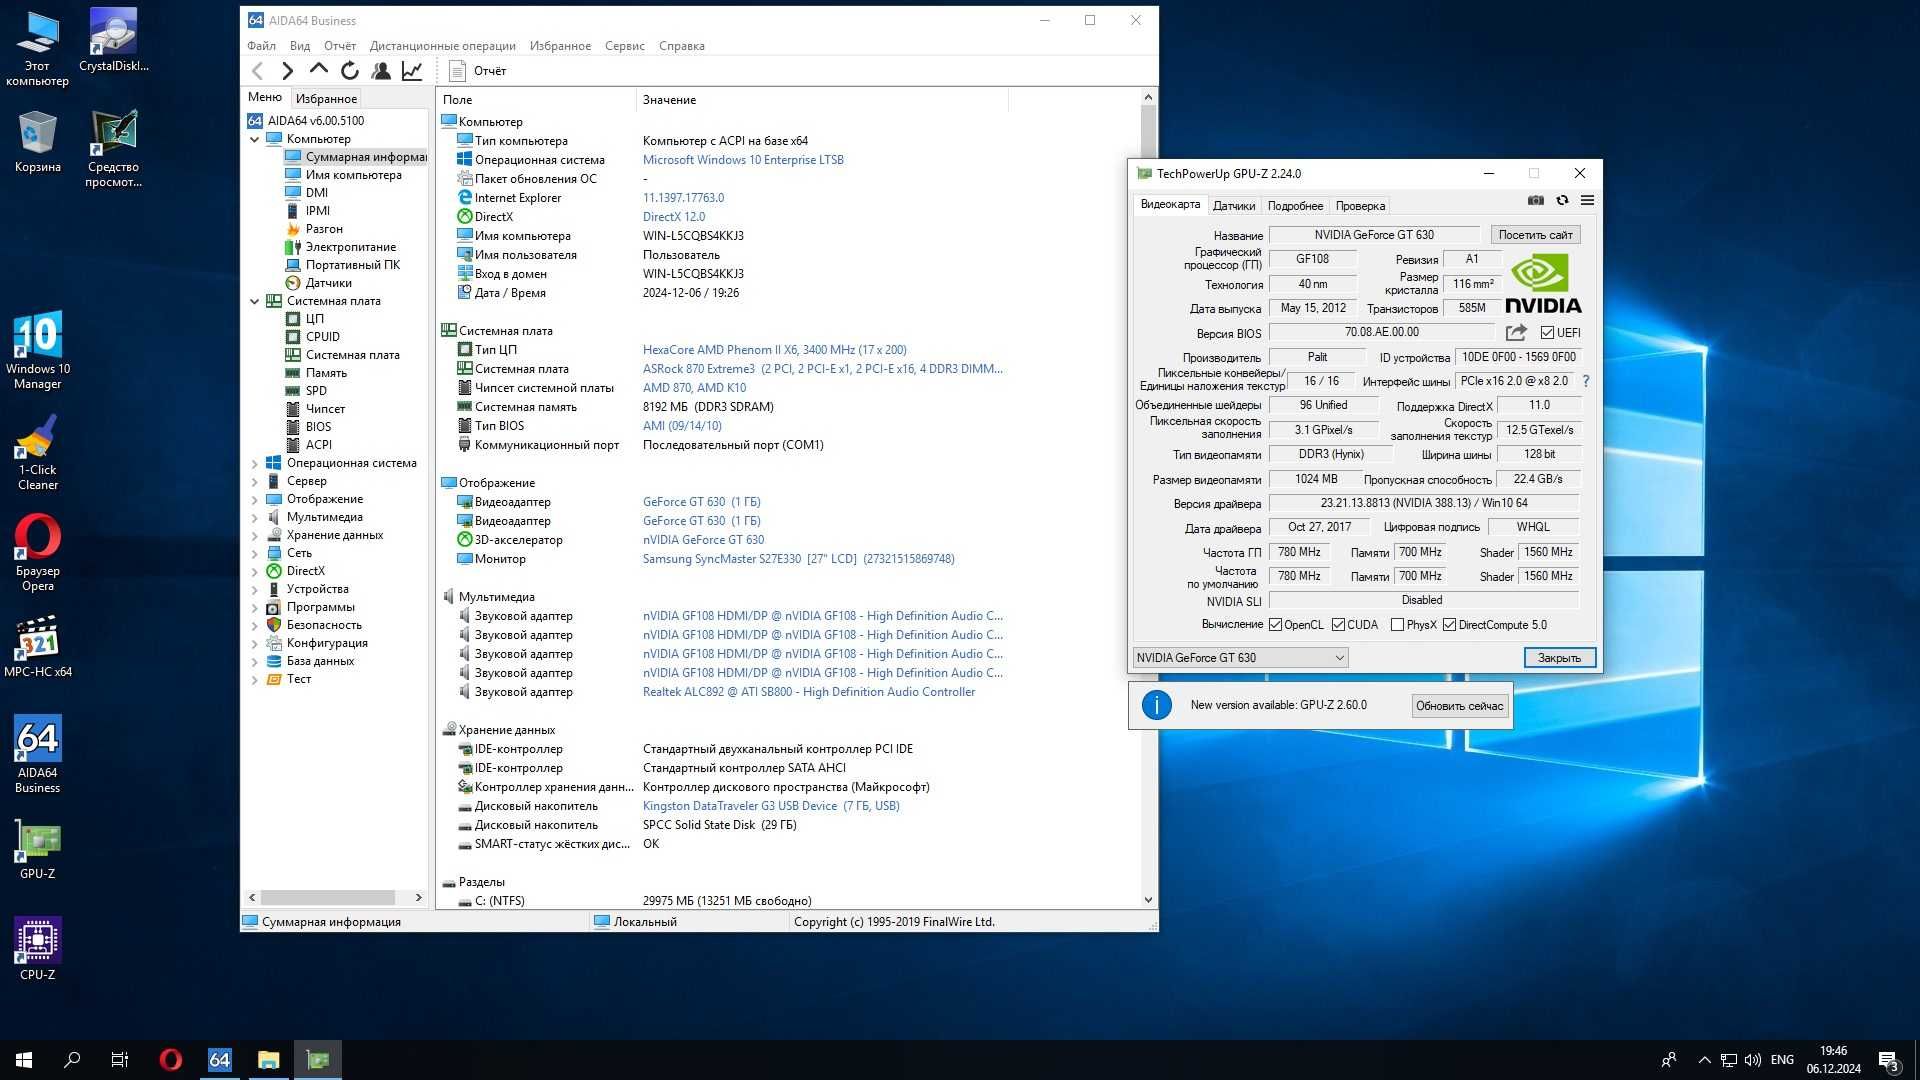Click taskbar search magnifier icon

point(72,1060)
